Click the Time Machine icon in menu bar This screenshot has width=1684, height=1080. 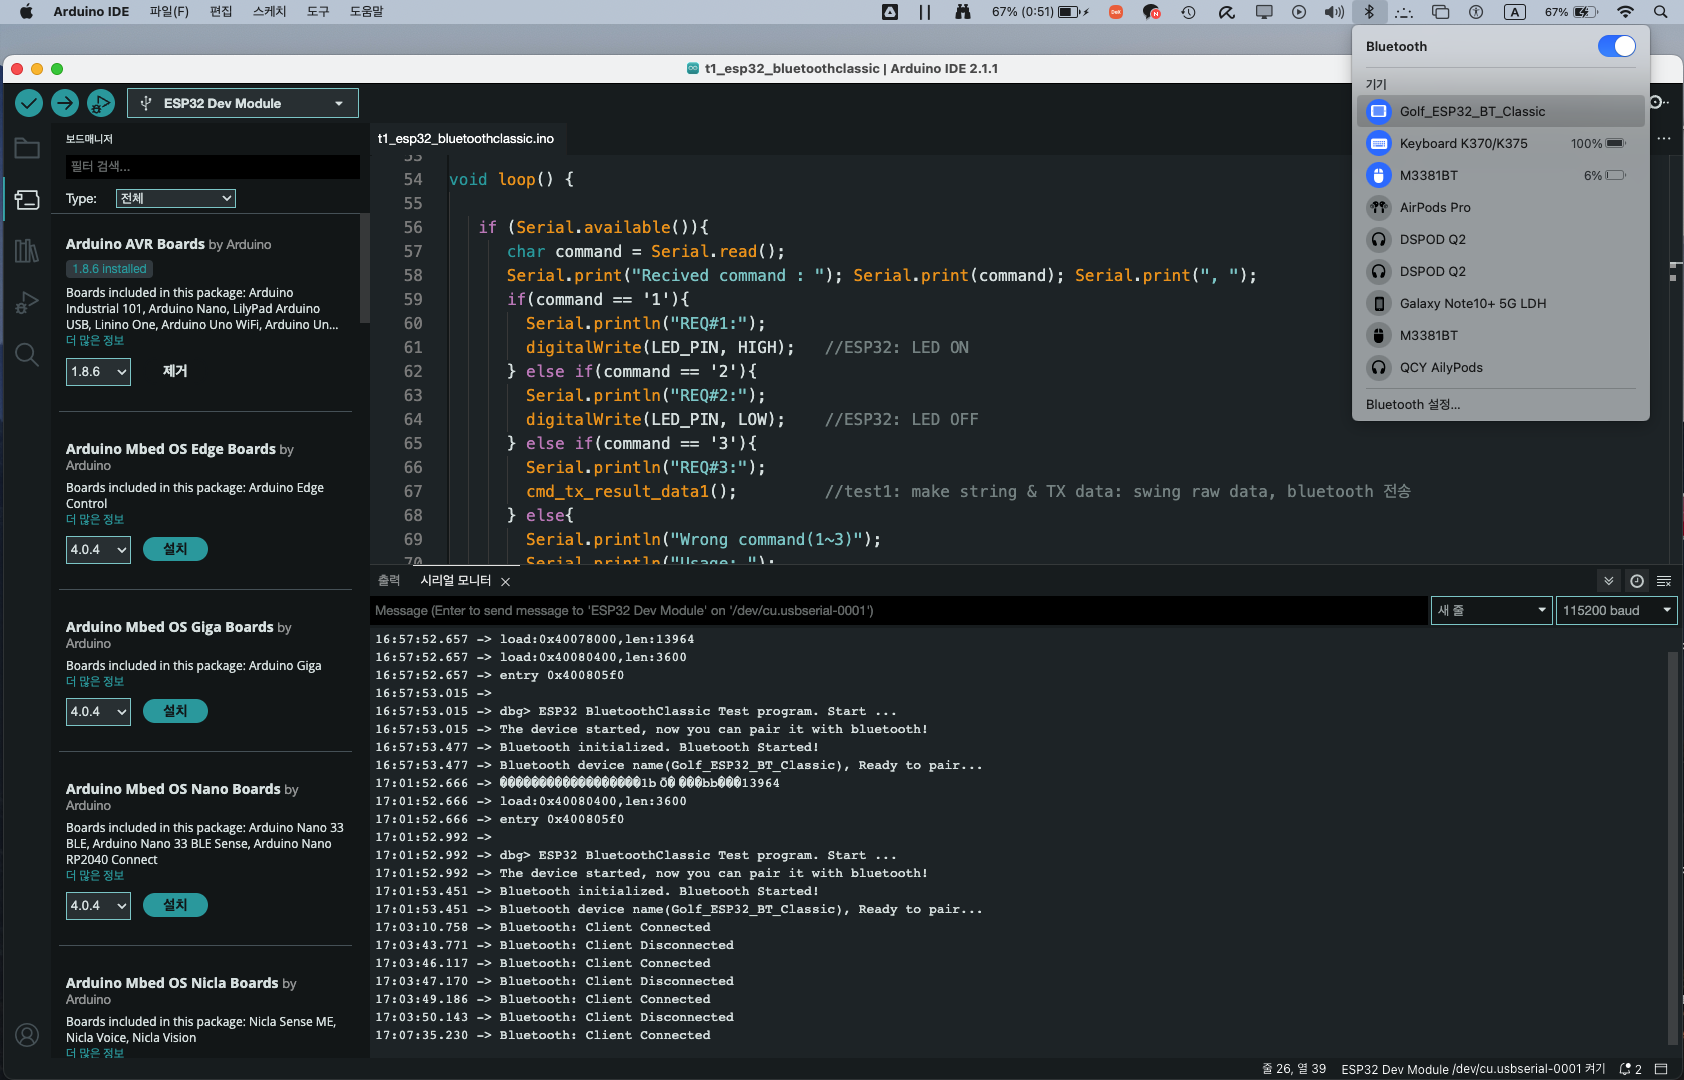(1188, 12)
